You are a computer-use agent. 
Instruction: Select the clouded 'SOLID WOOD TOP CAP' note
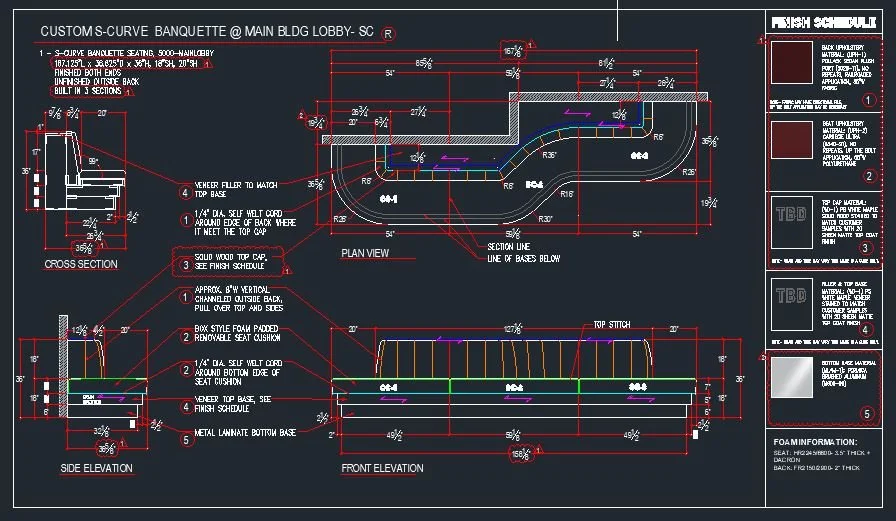pyautogui.click(x=229, y=262)
